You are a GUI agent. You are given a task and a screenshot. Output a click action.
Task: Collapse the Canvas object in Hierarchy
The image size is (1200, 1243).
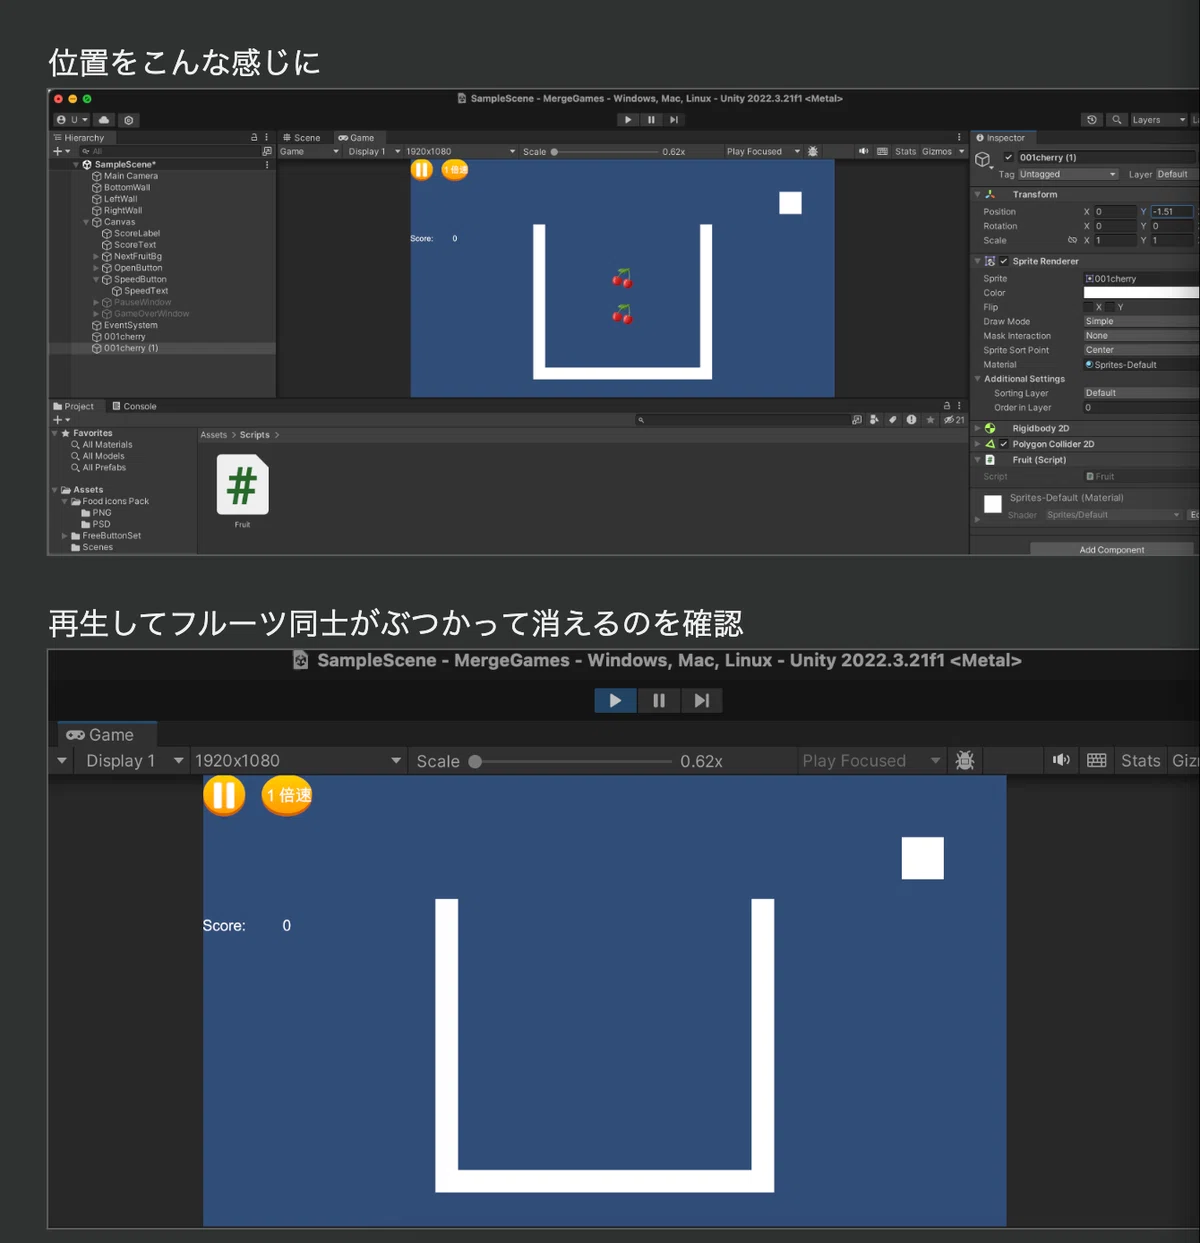click(x=86, y=222)
